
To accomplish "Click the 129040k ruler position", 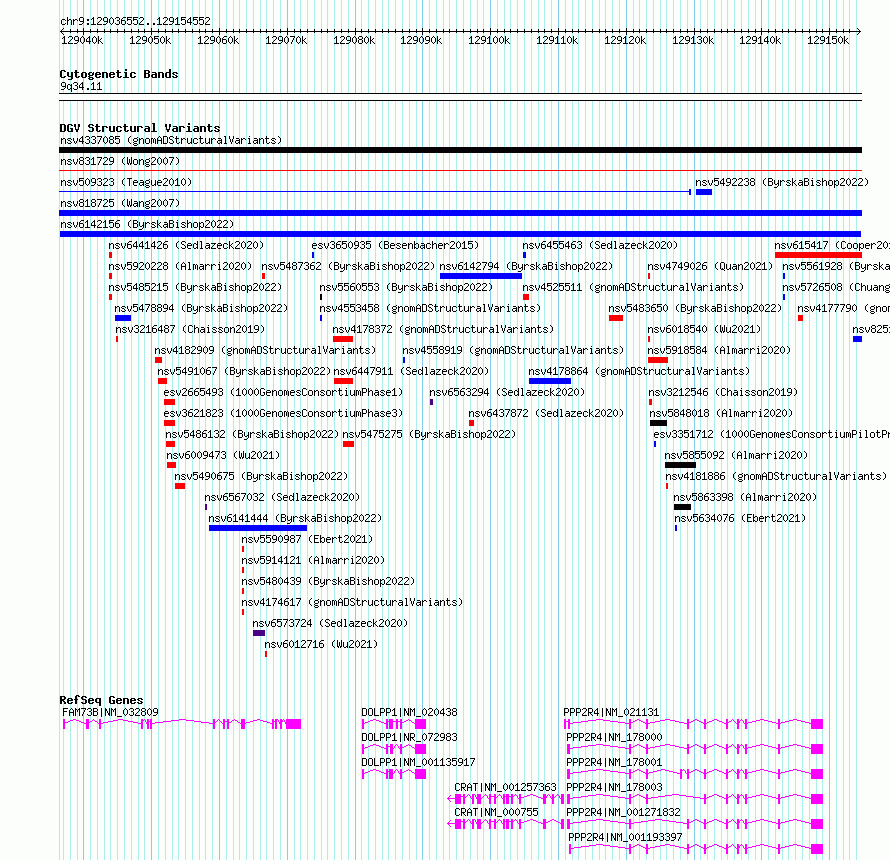I will [82, 40].
